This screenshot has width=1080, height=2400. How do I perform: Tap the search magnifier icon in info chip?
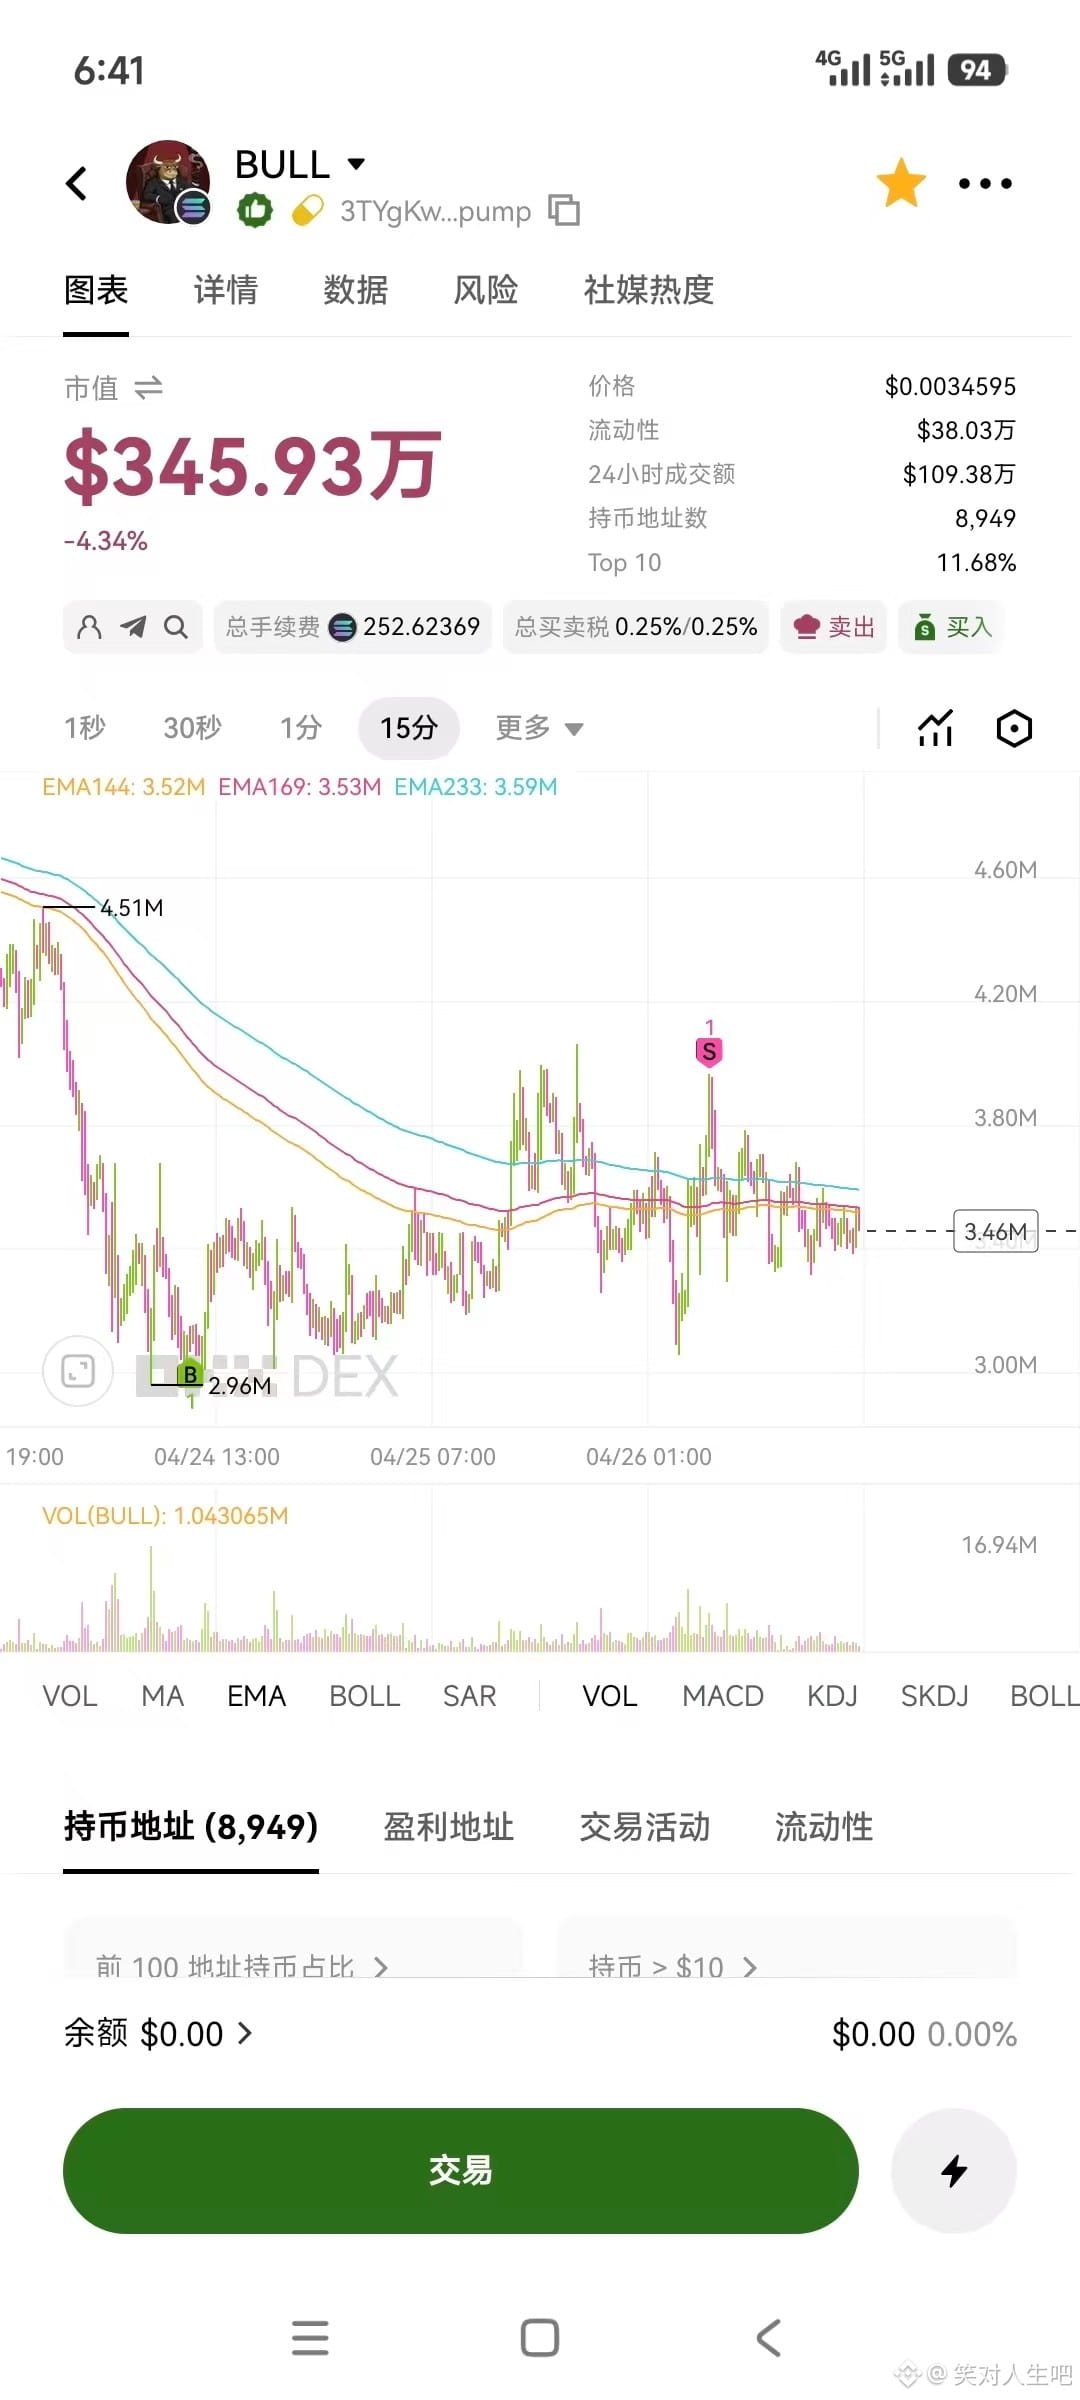pos(176,627)
